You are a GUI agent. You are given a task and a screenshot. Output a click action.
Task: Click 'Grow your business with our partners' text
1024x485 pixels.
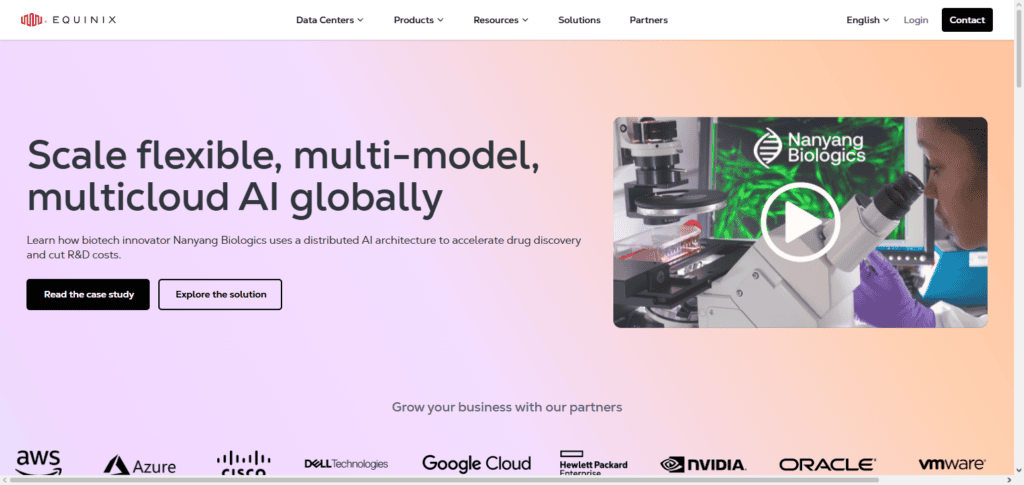(x=507, y=407)
